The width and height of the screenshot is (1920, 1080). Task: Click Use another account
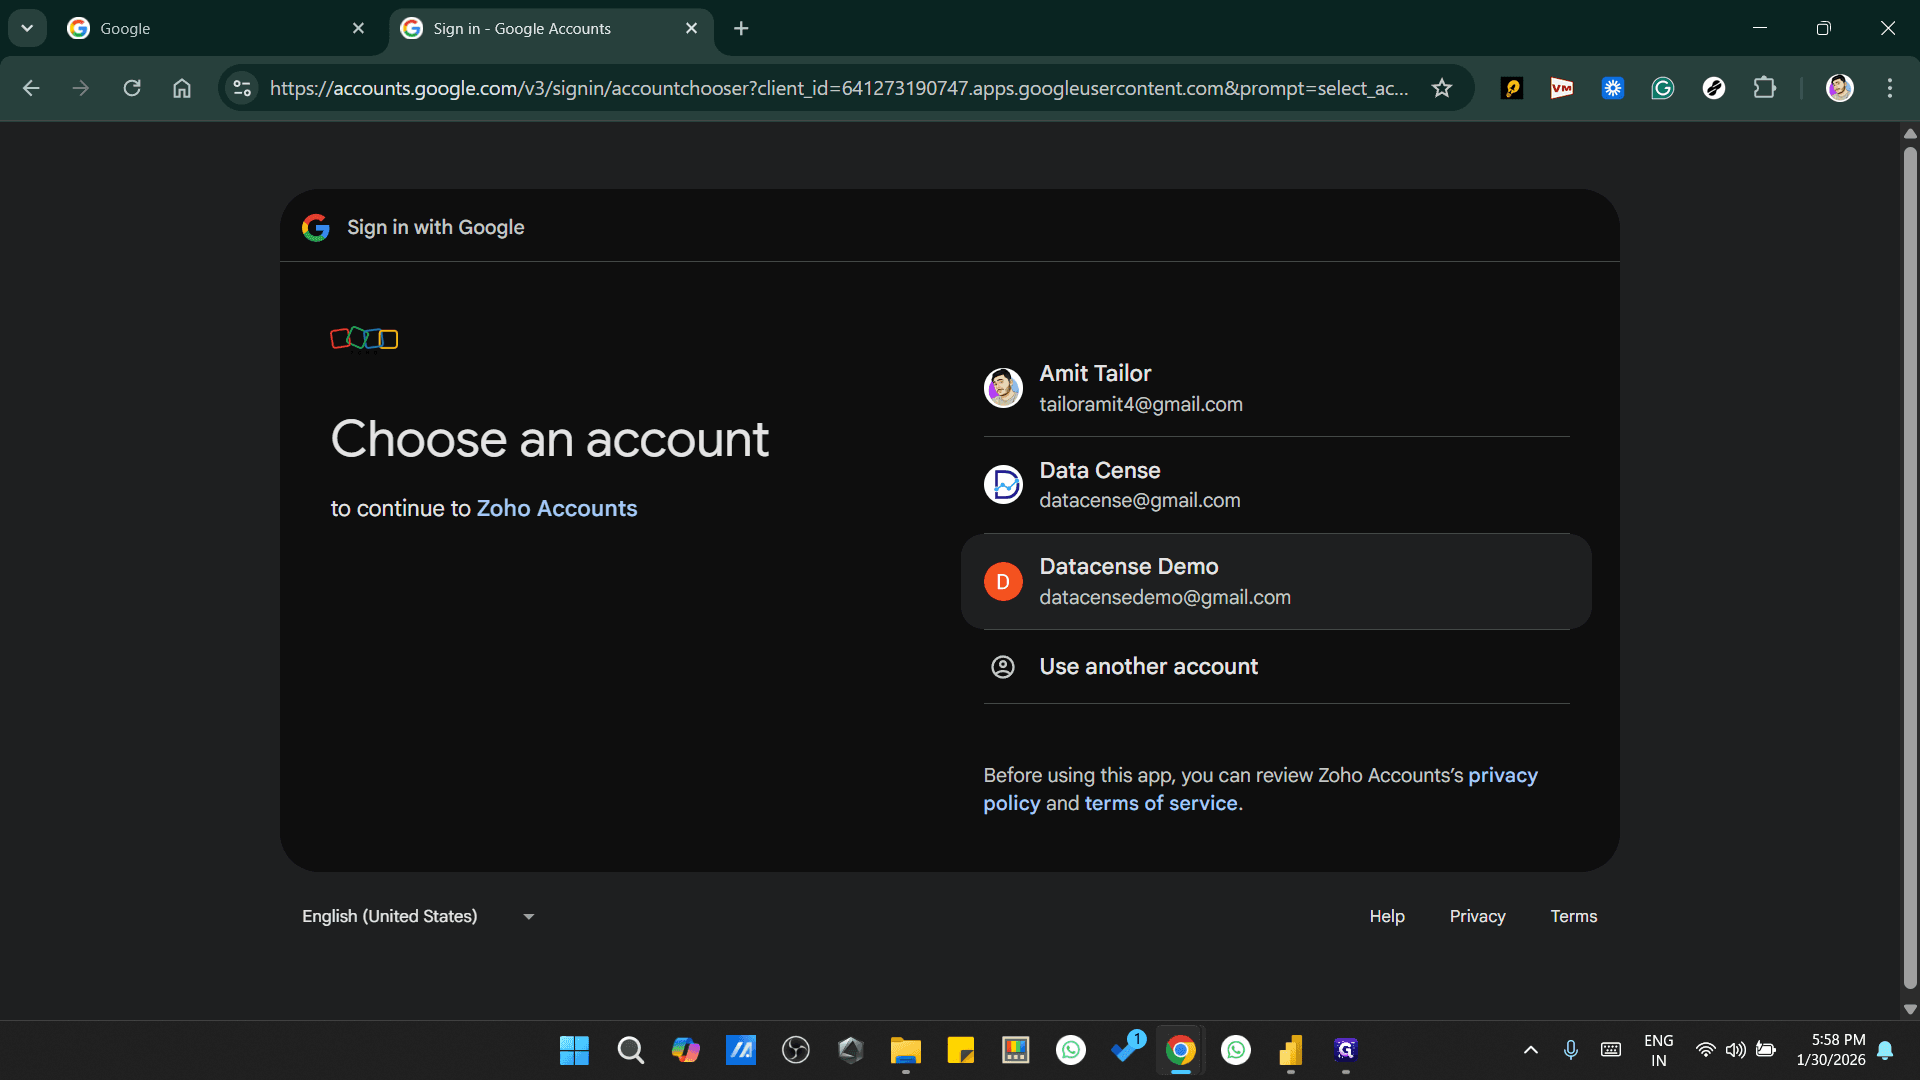click(x=1276, y=667)
